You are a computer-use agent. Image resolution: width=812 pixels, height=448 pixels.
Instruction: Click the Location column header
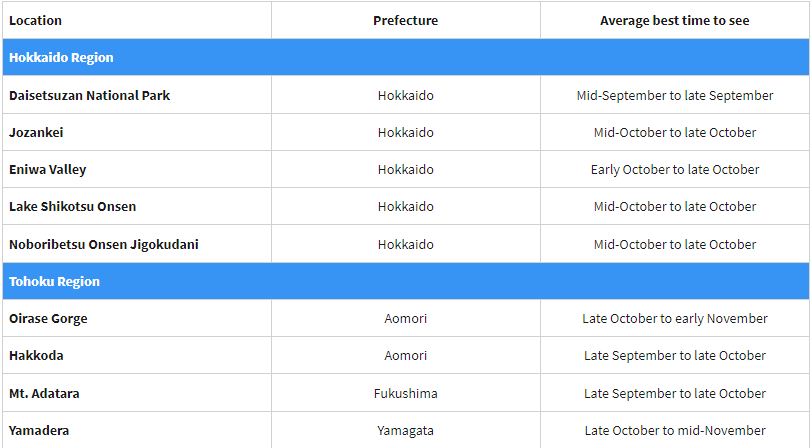[x=35, y=20]
